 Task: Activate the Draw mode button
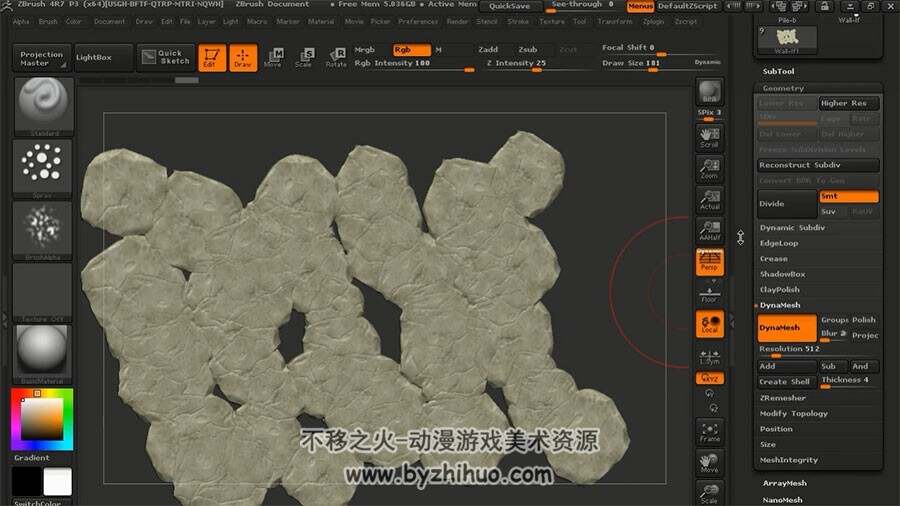(x=243, y=57)
